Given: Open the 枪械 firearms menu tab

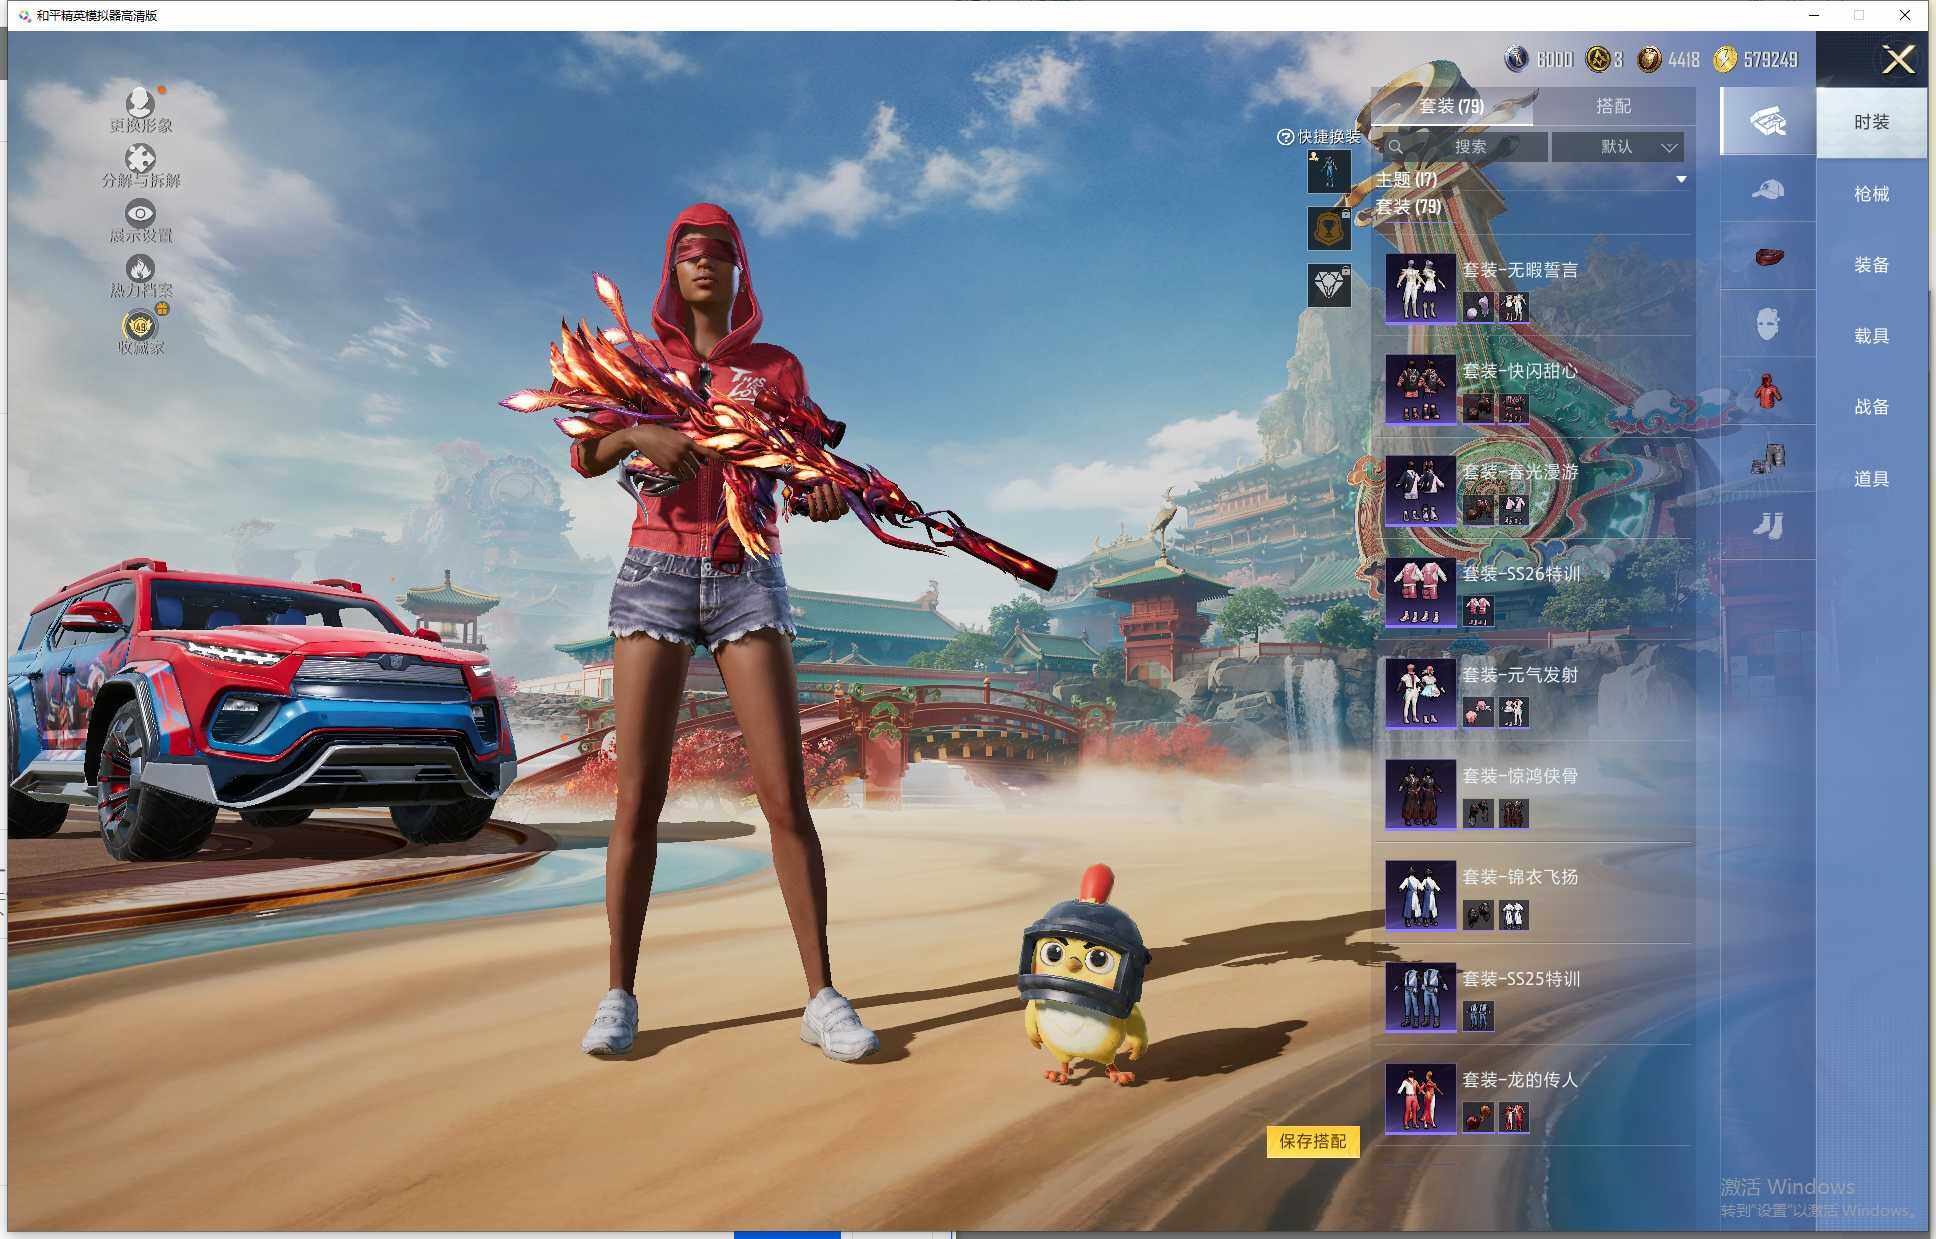Looking at the screenshot, I should coord(1870,194).
